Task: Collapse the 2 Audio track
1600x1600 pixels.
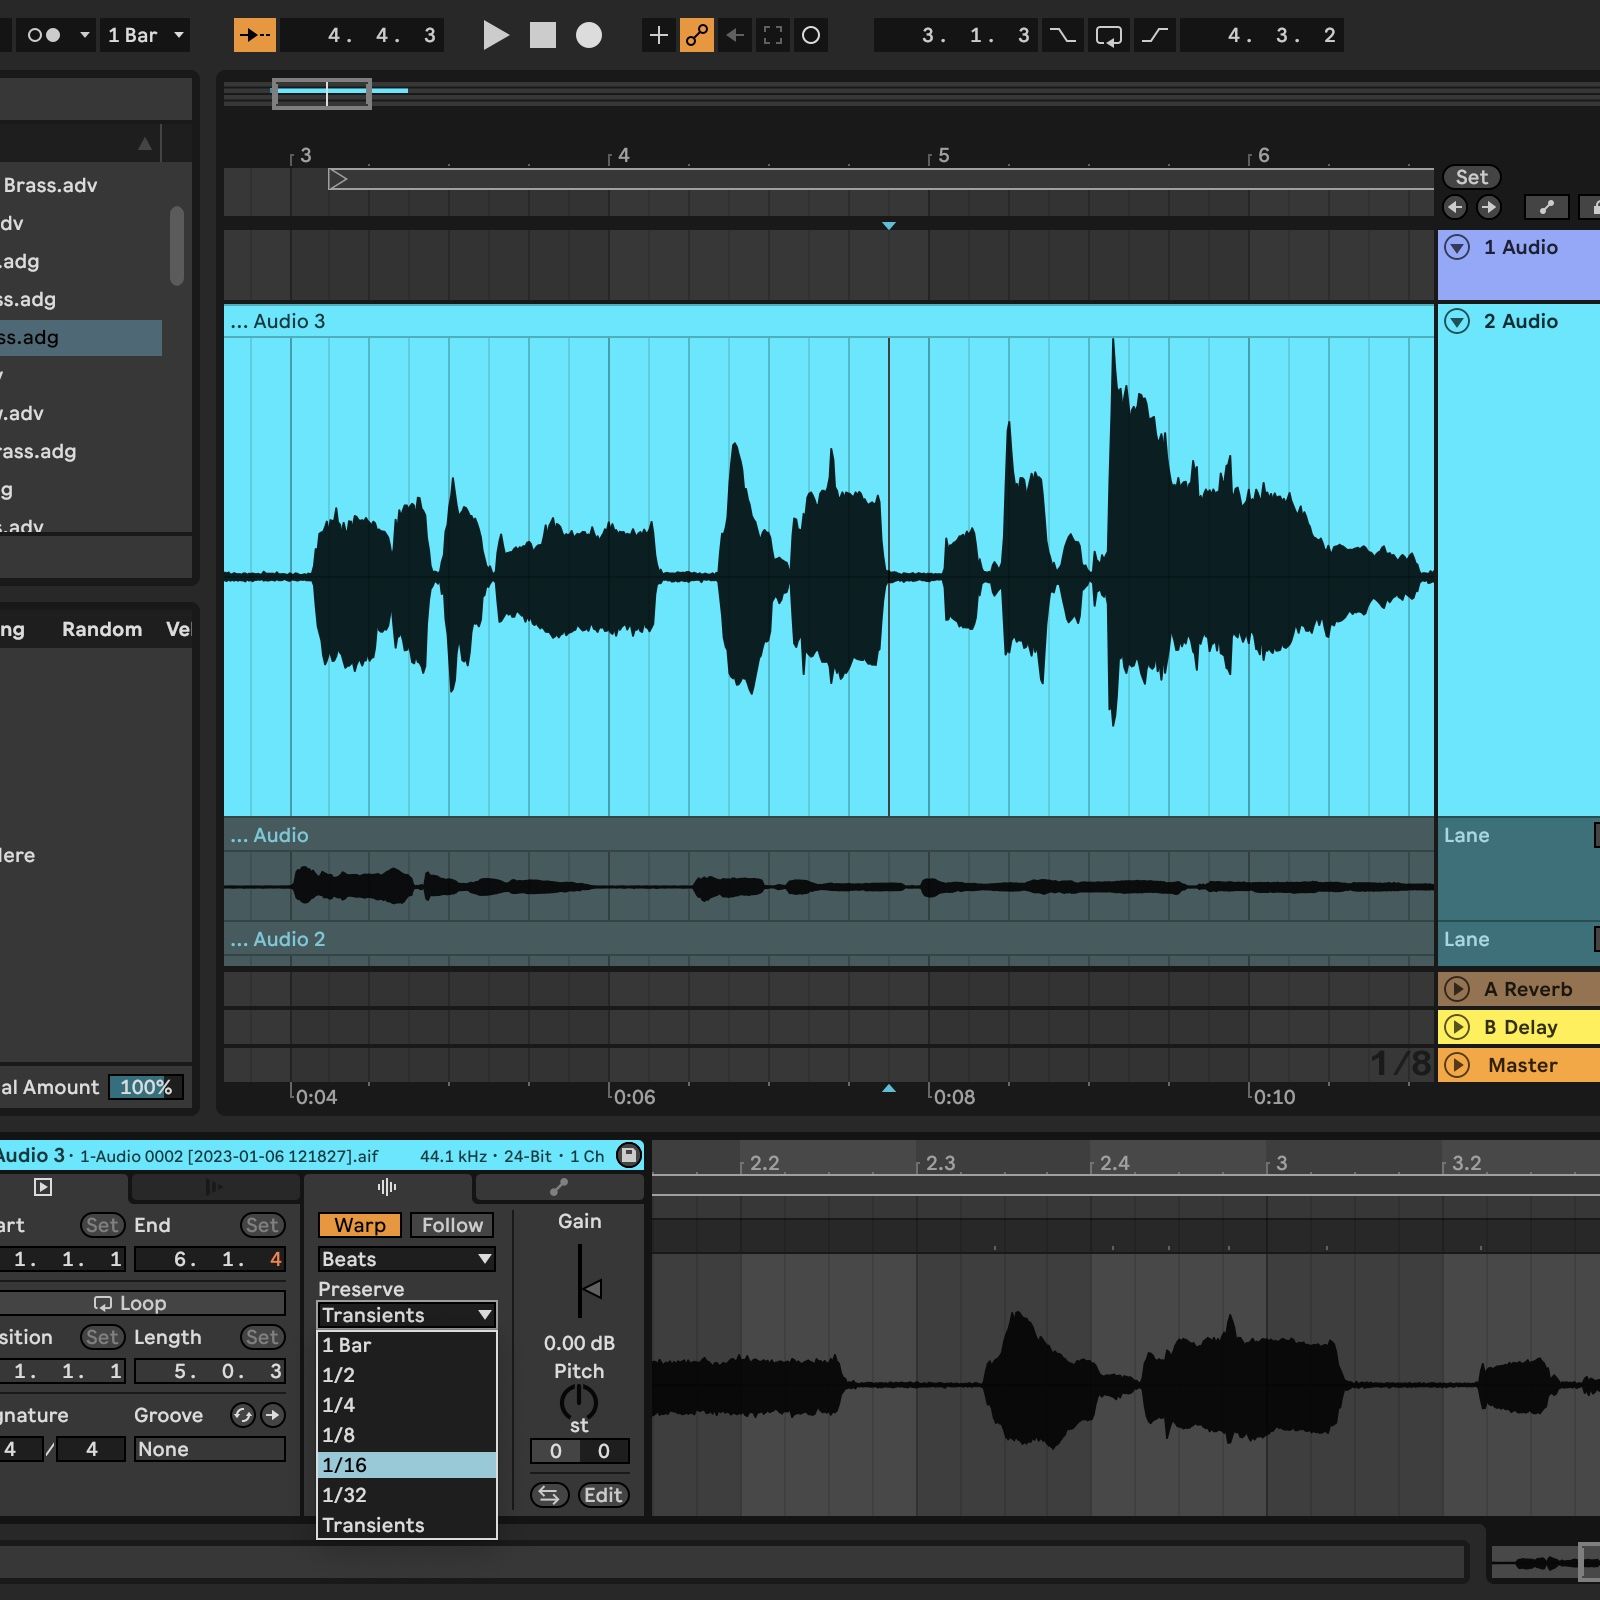Action: (1458, 321)
